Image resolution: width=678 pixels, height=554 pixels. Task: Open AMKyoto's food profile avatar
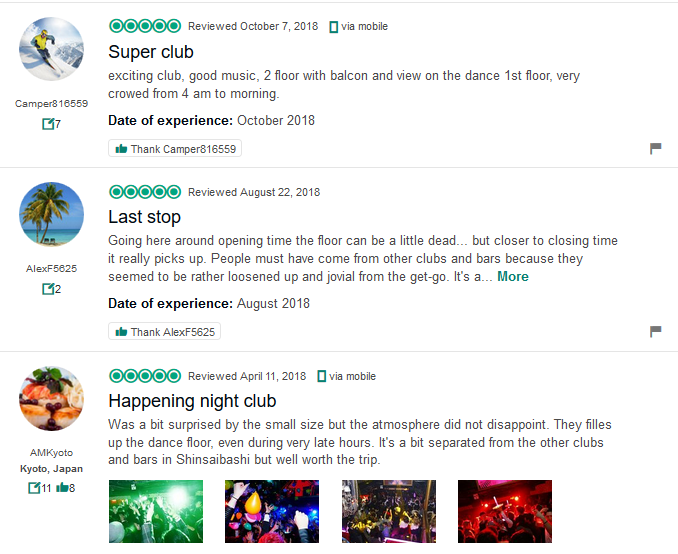click(x=51, y=399)
